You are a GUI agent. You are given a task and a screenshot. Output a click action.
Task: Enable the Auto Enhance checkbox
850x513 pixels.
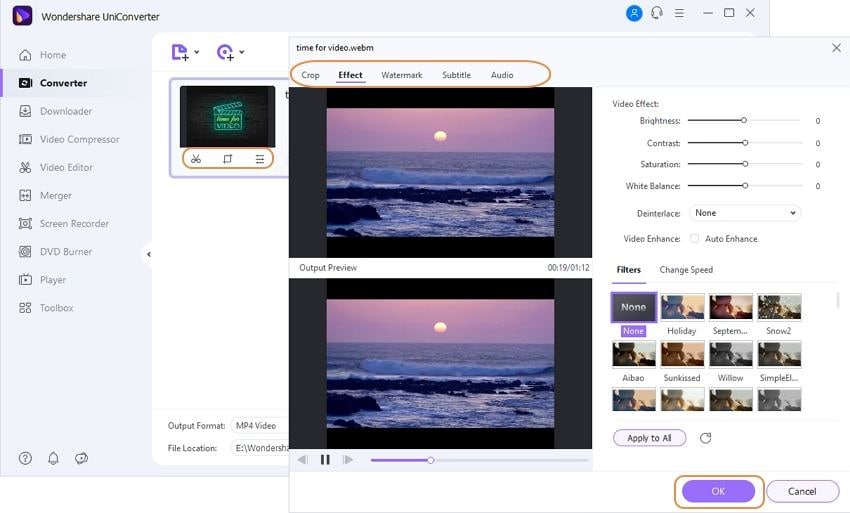tap(694, 239)
